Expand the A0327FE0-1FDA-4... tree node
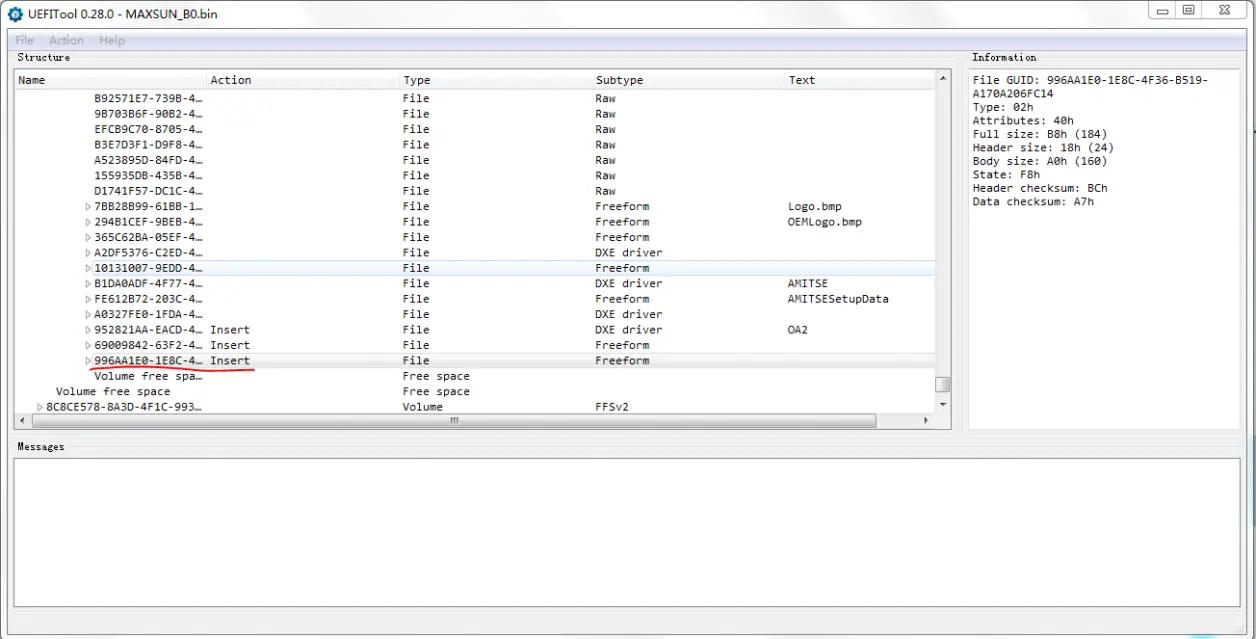Screen dimensions: 1256x639 click(x=88, y=314)
